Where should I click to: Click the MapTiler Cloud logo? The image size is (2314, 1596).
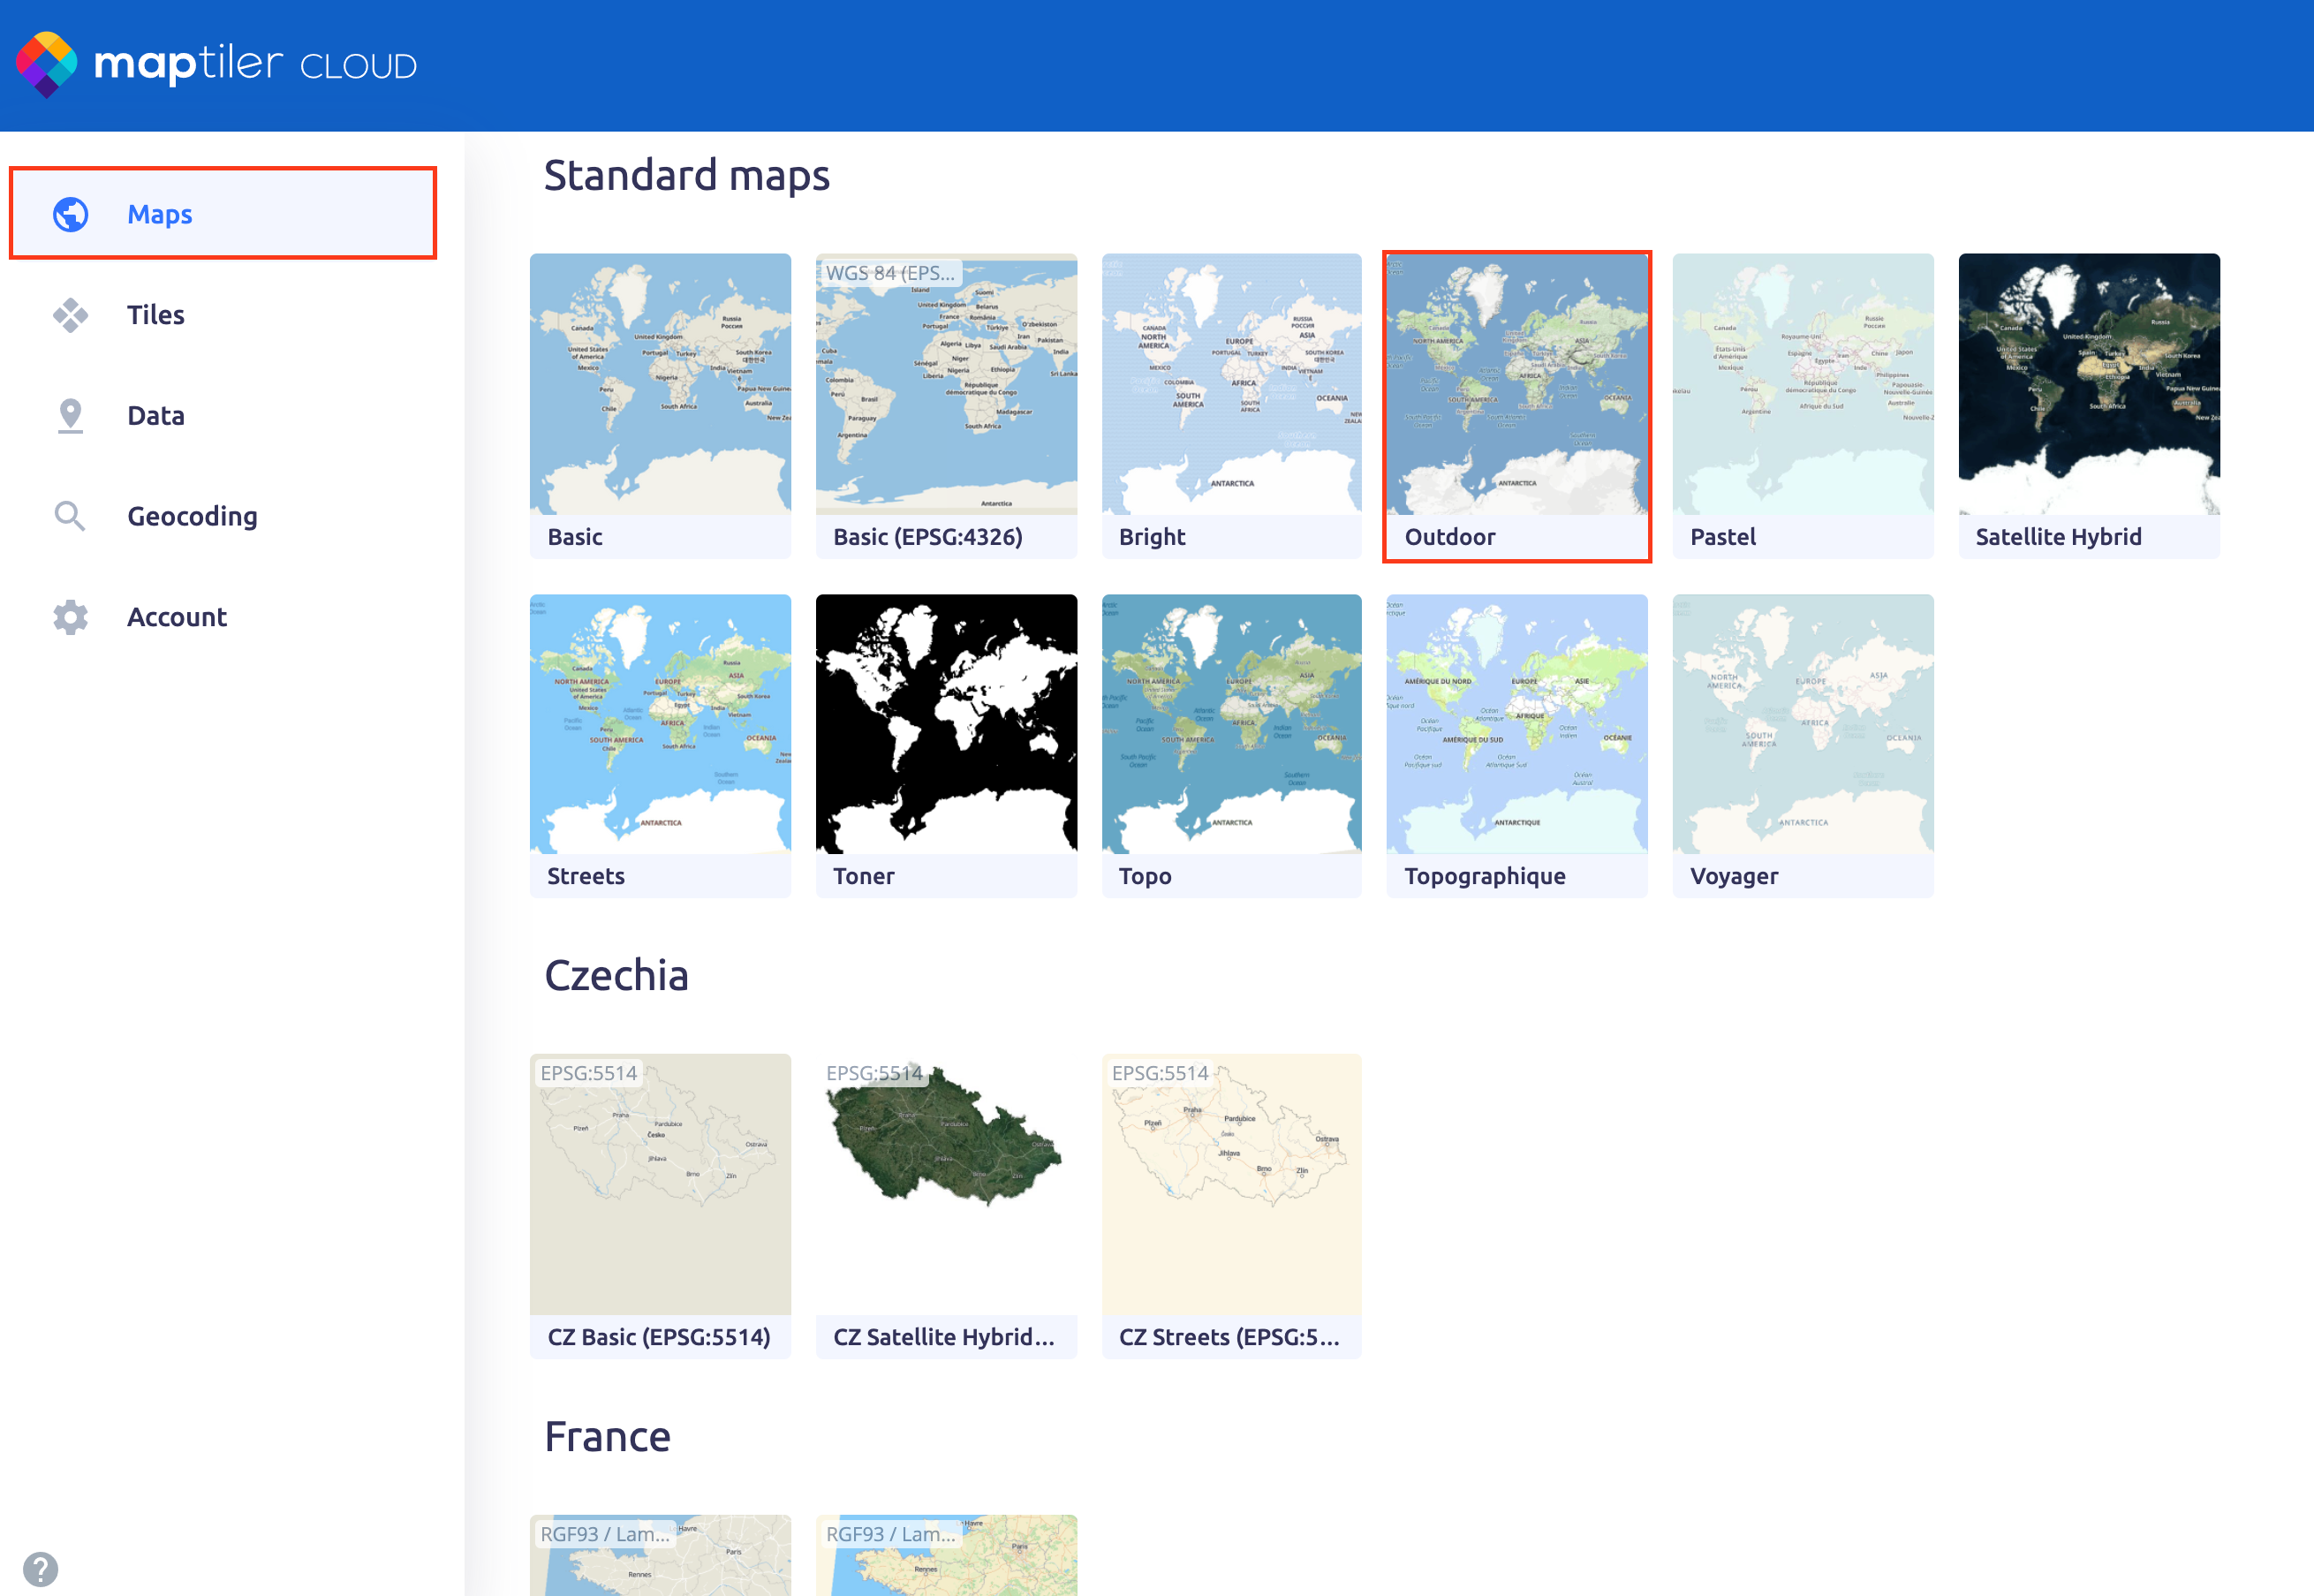(x=215, y=65)
